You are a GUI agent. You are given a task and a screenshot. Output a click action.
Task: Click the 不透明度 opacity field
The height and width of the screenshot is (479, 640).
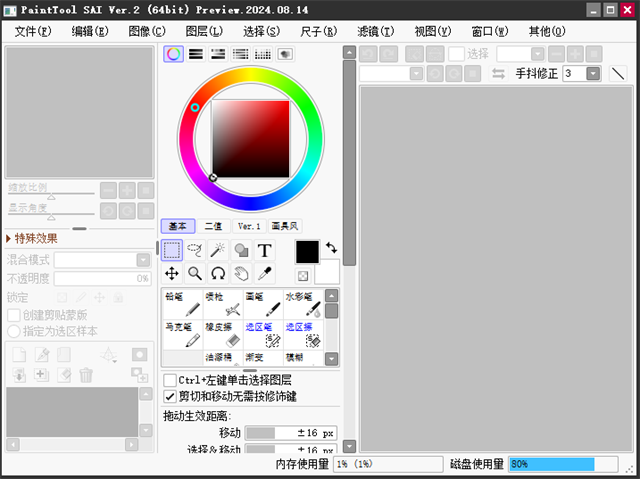102,279
